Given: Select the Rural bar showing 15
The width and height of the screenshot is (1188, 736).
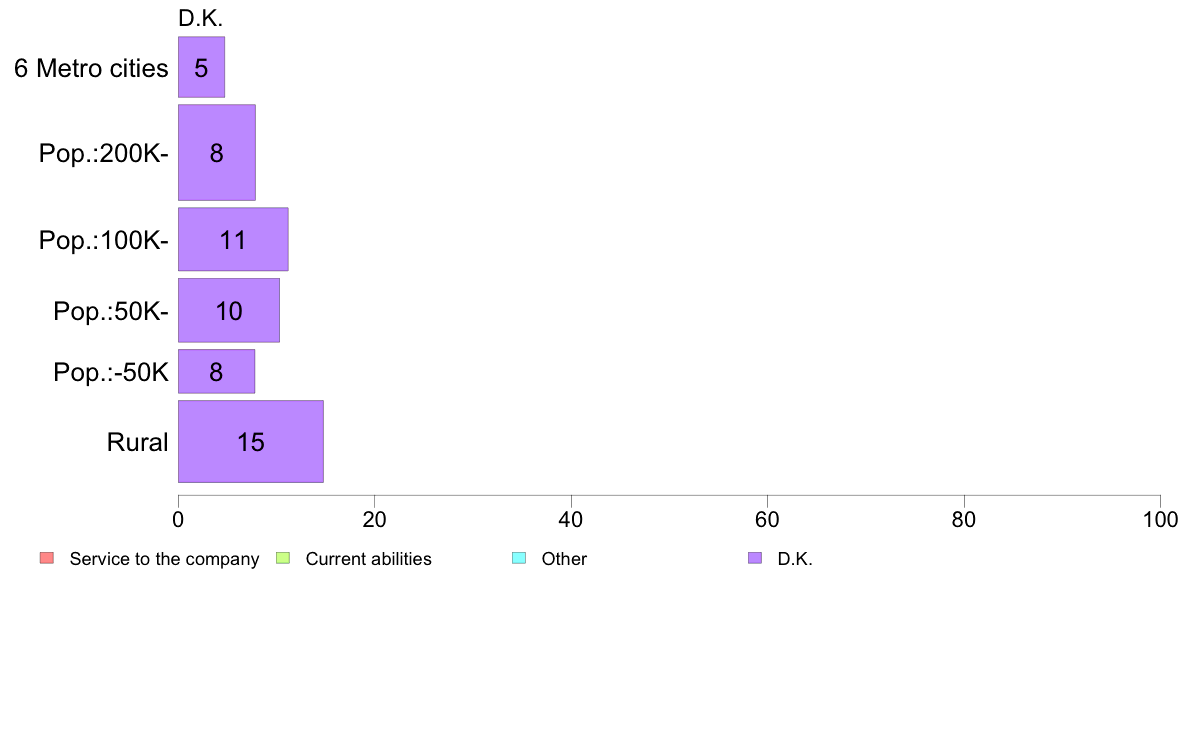Looking at the screenshot, I should pyautogui.click(x=250, y=442).
